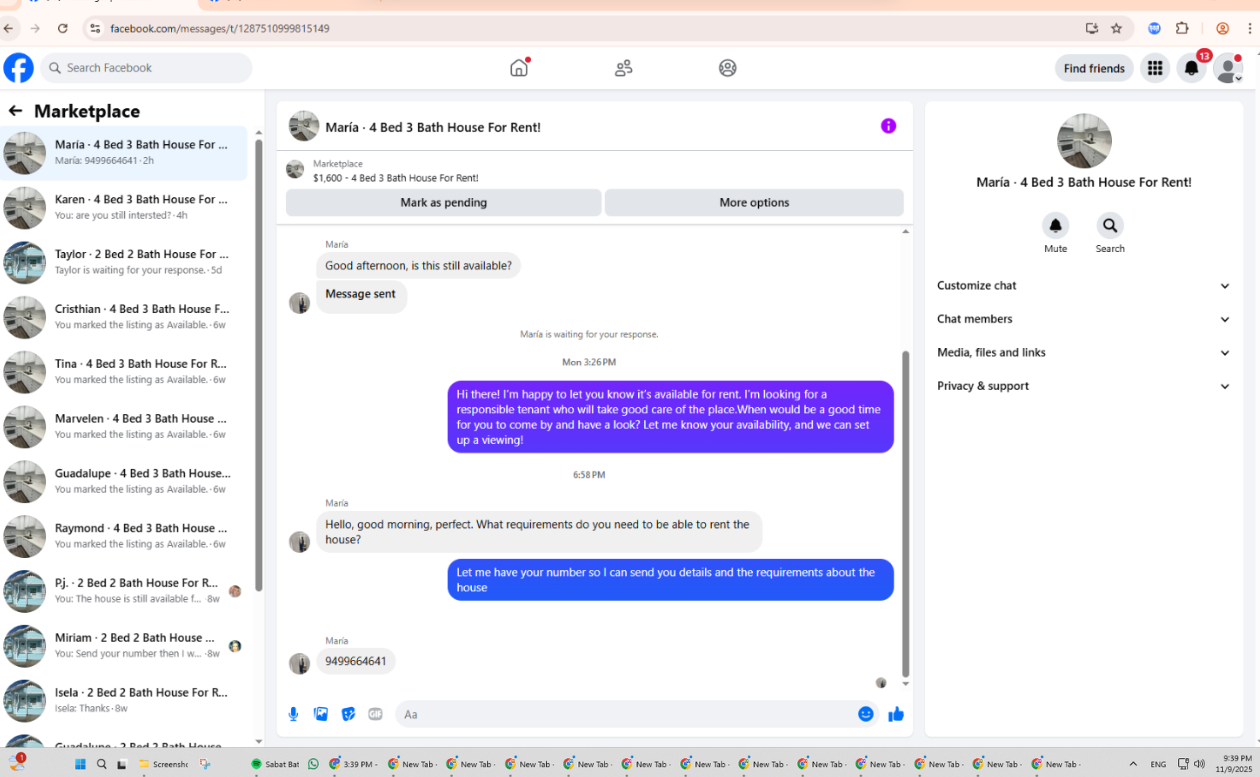This screenshot has width=1260, height=777.
Task: Click the More options button
Action: pyautogui.click(x=754, y=202)
